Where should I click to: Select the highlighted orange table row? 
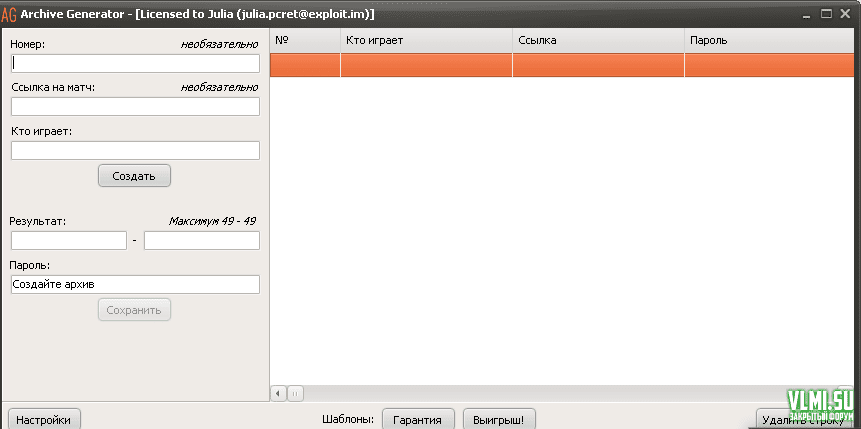565,65
